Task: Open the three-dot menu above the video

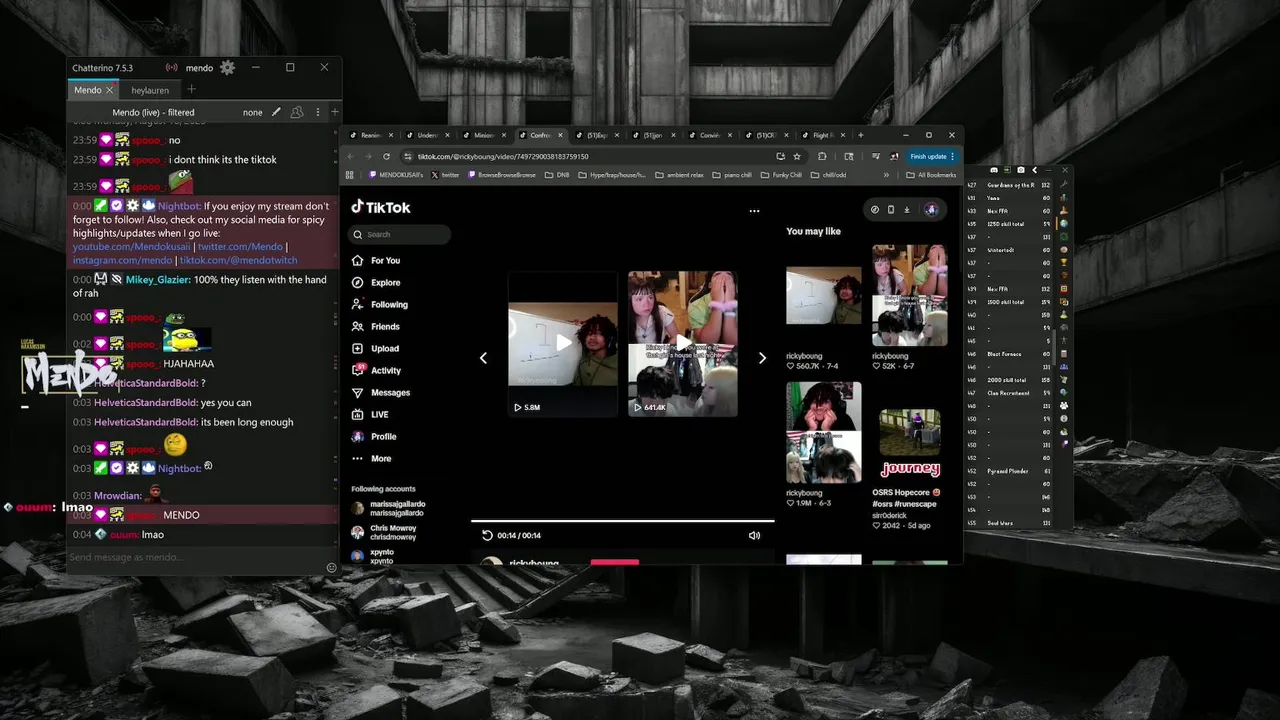Action: tap(755, 211)
